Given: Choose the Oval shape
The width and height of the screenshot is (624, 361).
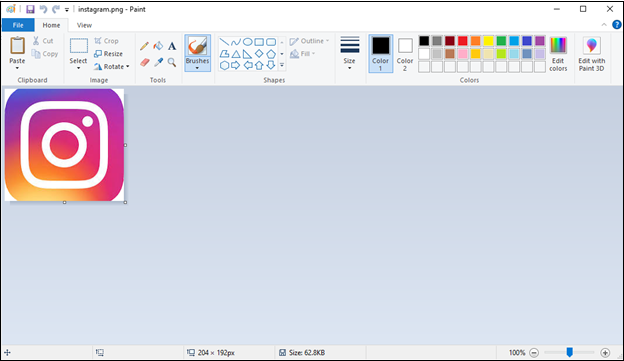Looking at the screenshot, I should pos(248,42).
